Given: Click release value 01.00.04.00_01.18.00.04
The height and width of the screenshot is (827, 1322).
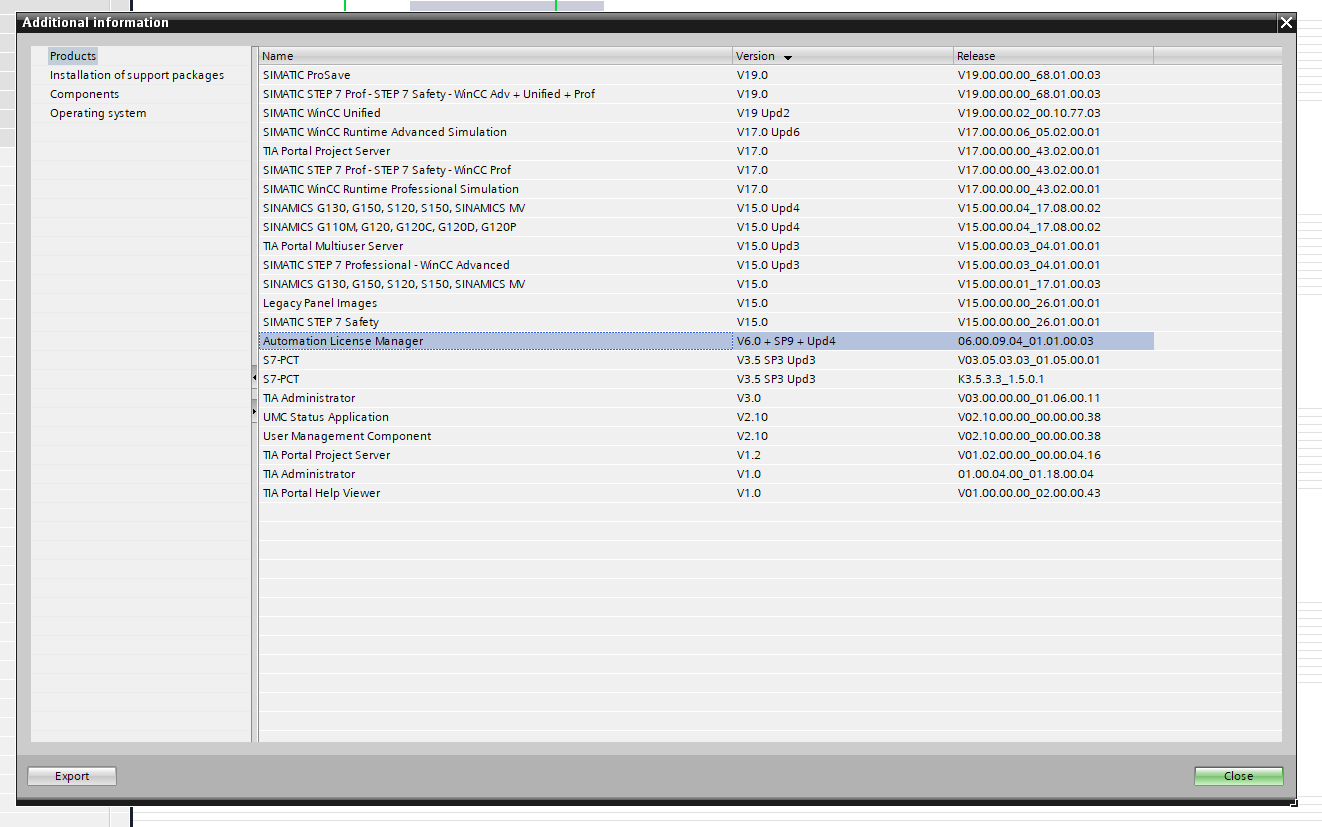Looking at the screenshot, I should [x=1025, y=474].
